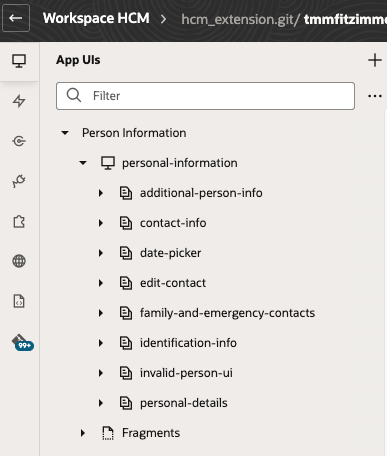Open the edit-contact page
Screen dimensions: 387x456
(x=173, y=283)
